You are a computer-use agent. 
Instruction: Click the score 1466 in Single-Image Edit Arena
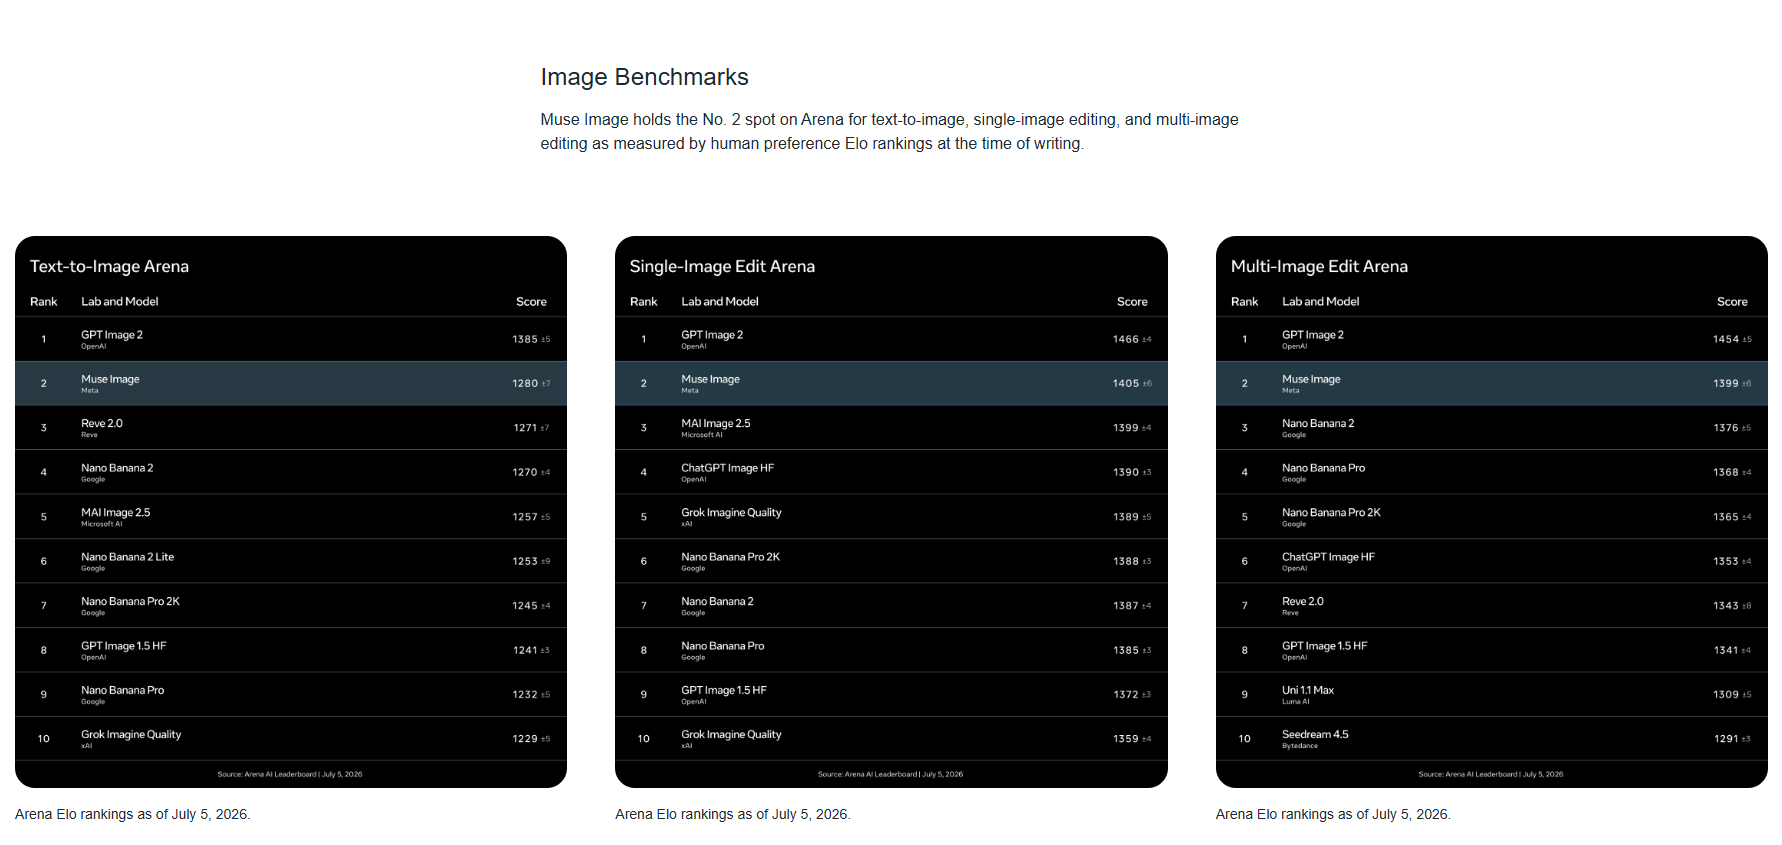coord(1126,339)
